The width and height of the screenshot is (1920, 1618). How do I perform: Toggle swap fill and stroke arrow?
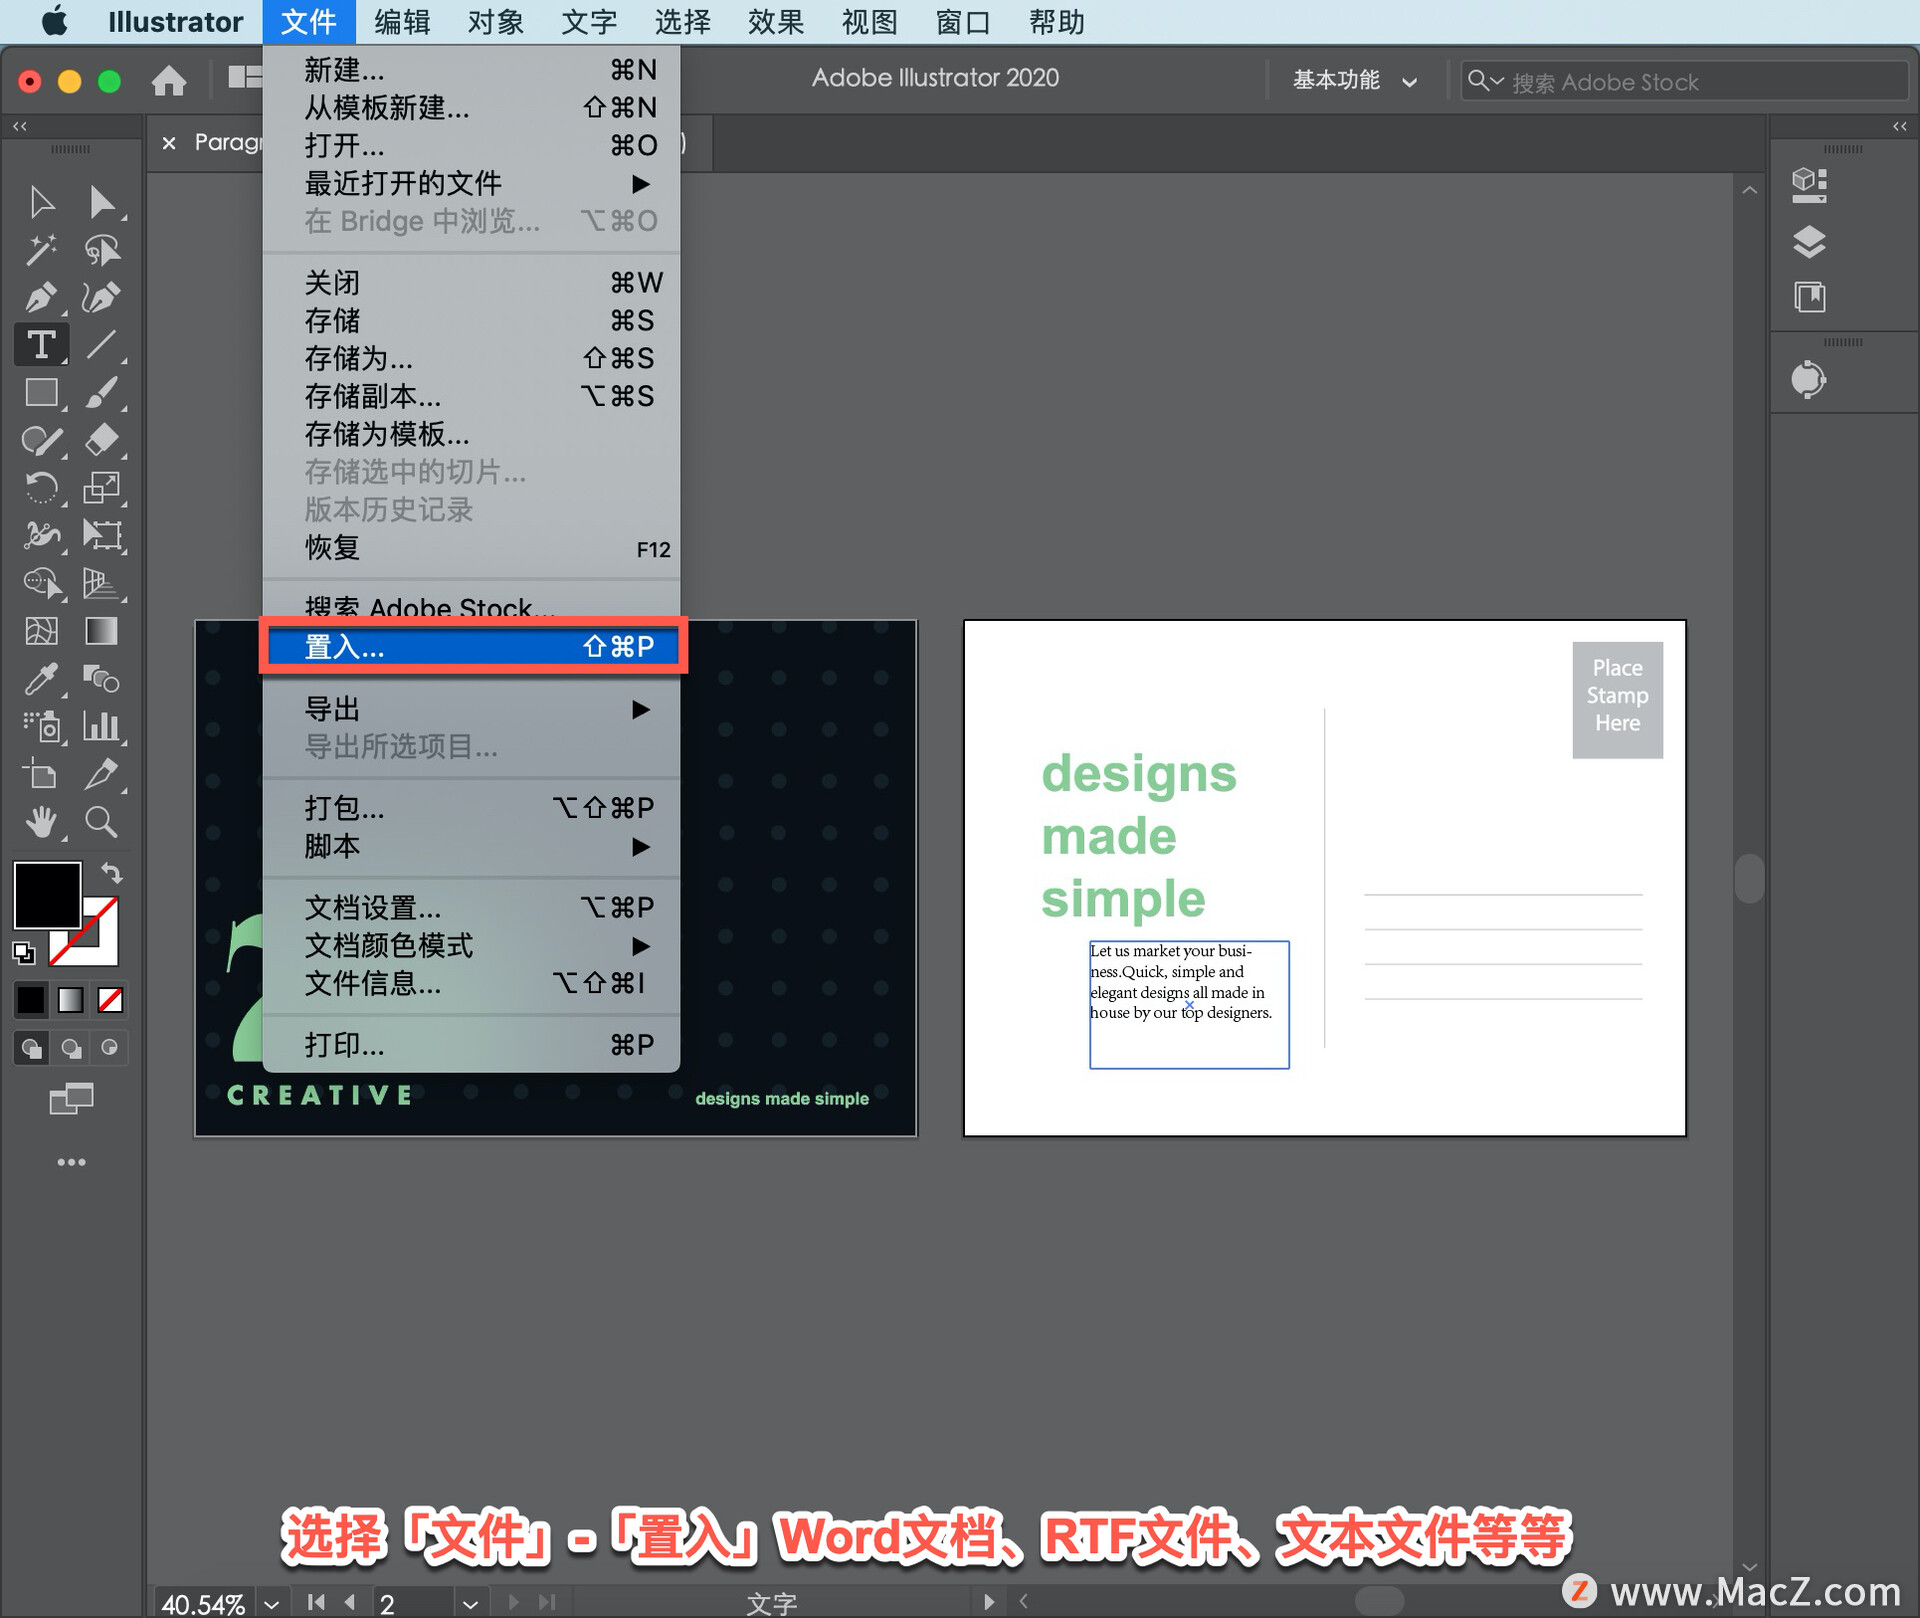coord(112,873)
